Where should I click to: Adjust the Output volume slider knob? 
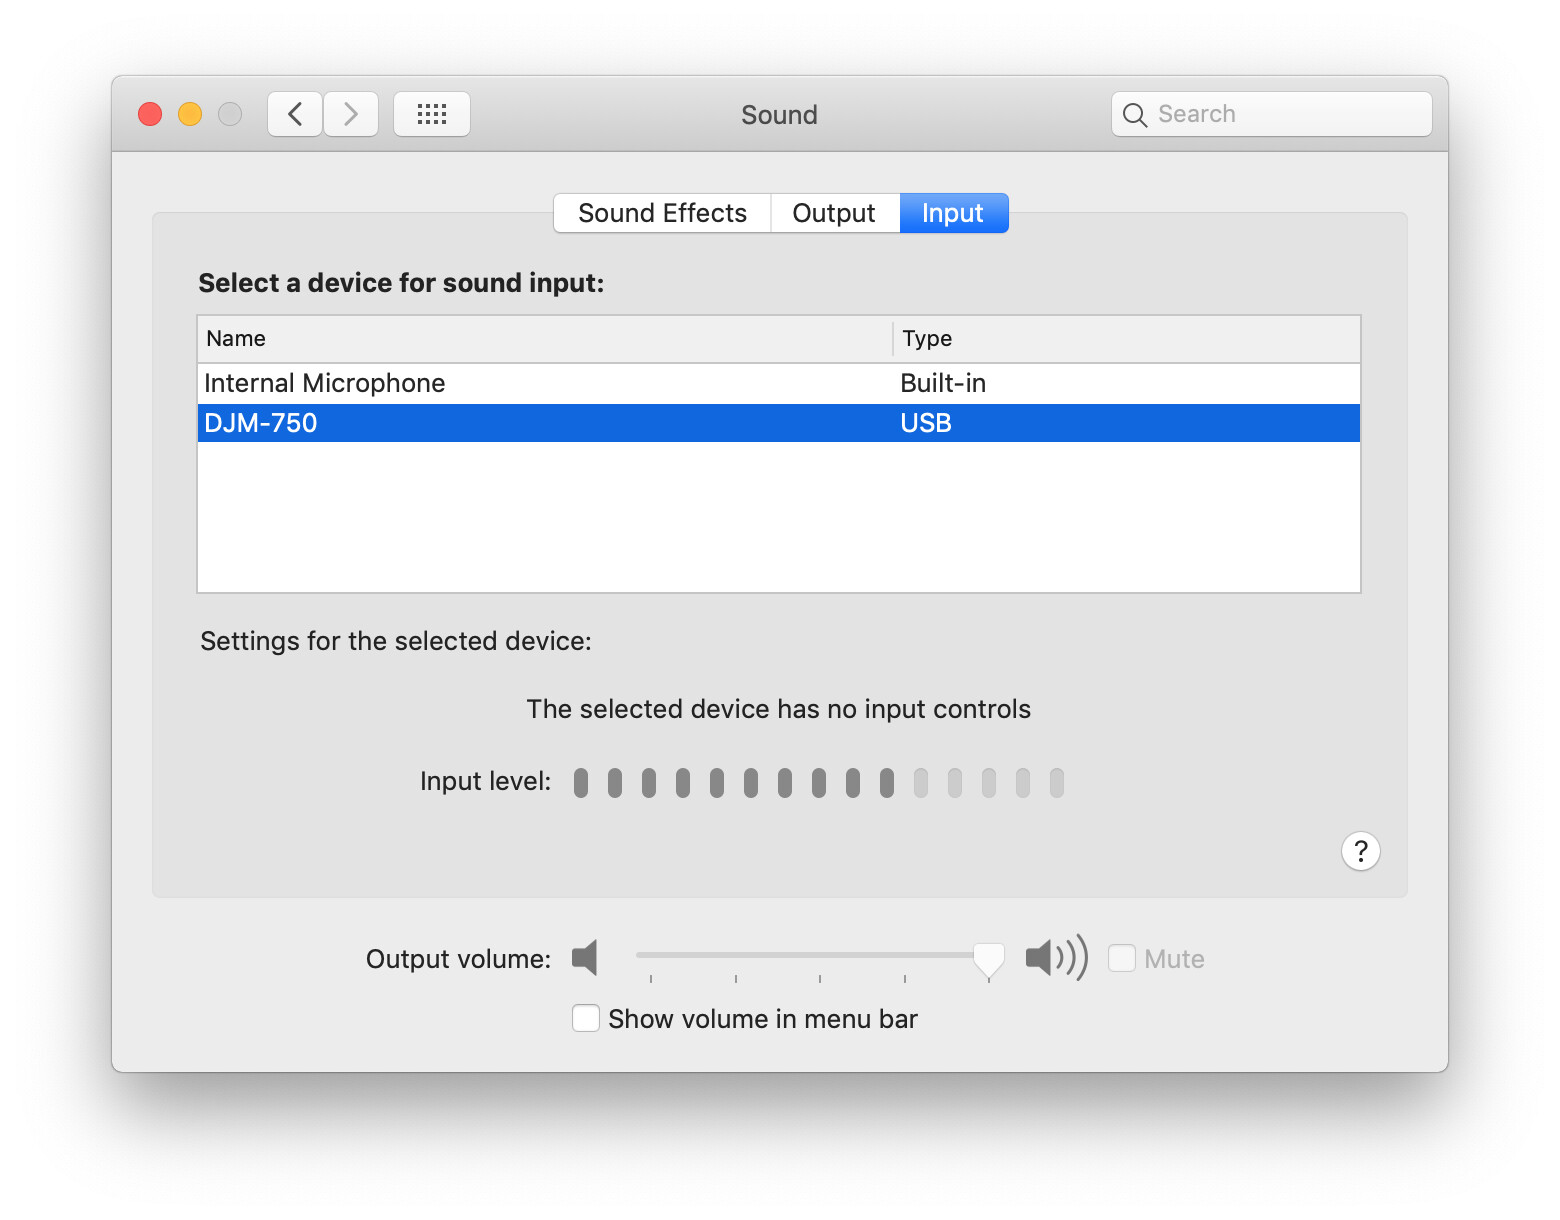989,959
